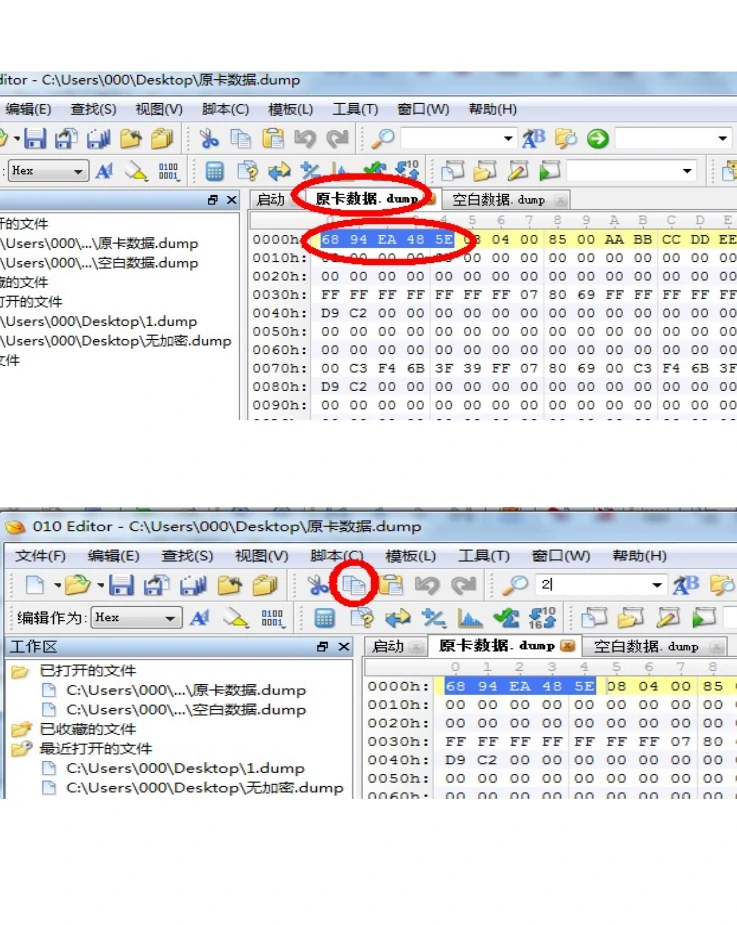Close the 原卡数据.dump tab in the lower window
This screenshot has height=925, width=737.
point(567,647)
